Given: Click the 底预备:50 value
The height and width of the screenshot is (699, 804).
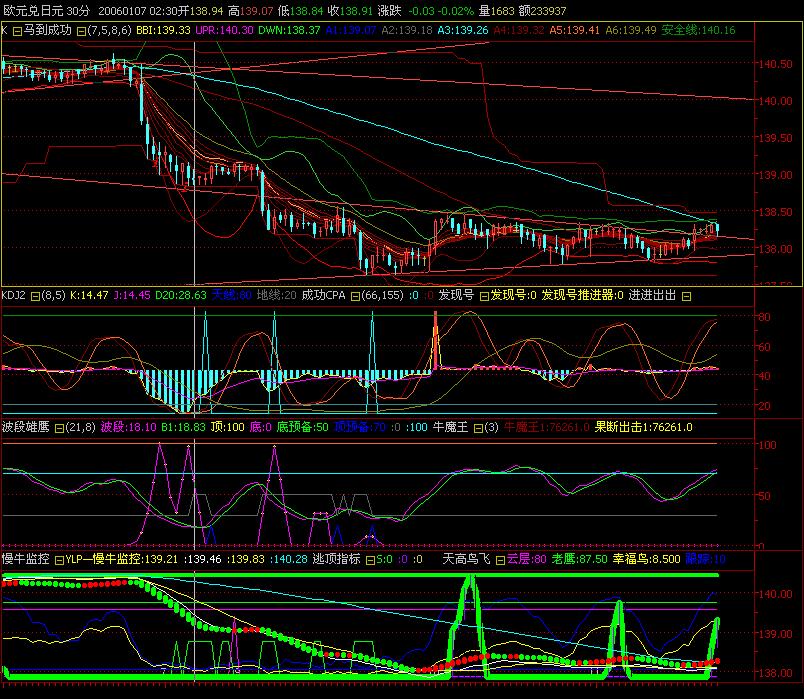Looking at the screenshot, I should [x=303, y=427].
